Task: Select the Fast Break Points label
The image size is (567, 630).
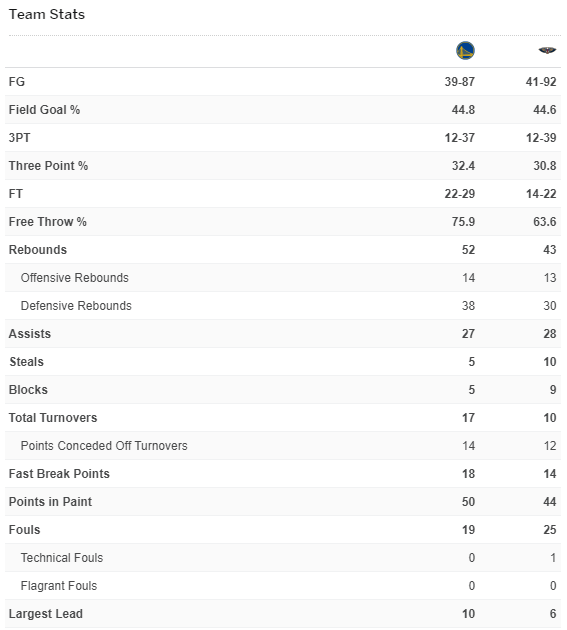Action: coord(59,474)
